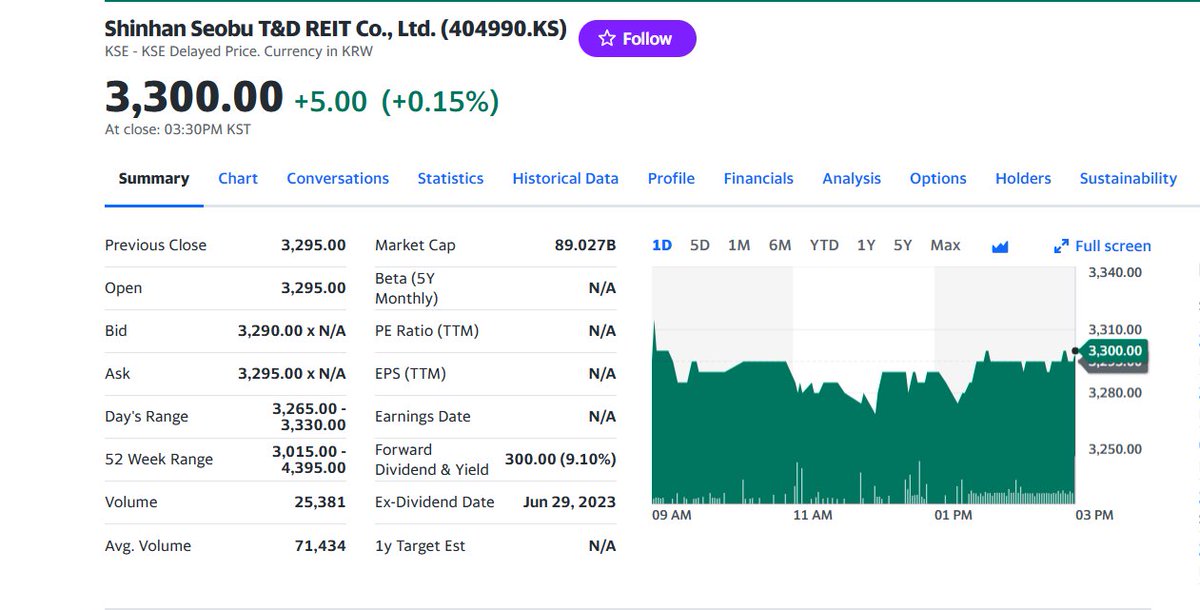Open the Options tab
The image size is (1200, 610).
click(938, 178)
